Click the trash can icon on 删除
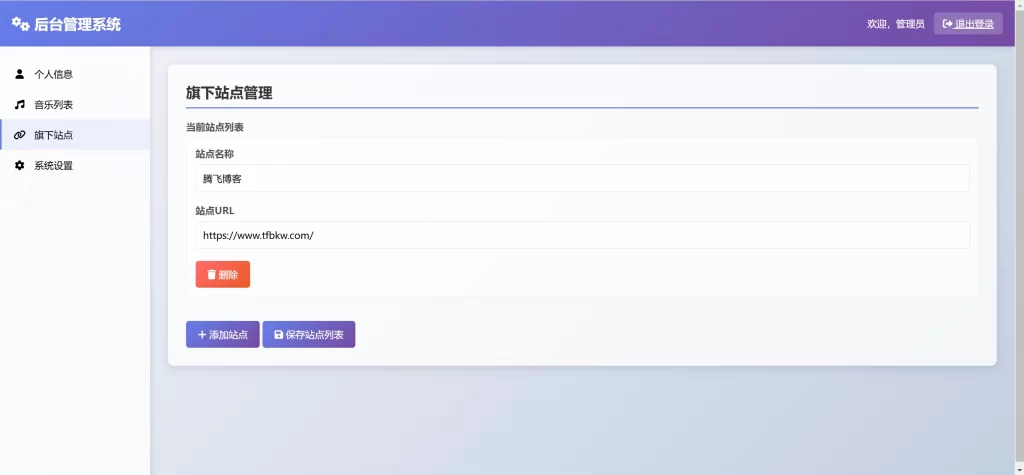Viewport: 1024px width, 475px height. click(211, 275)
